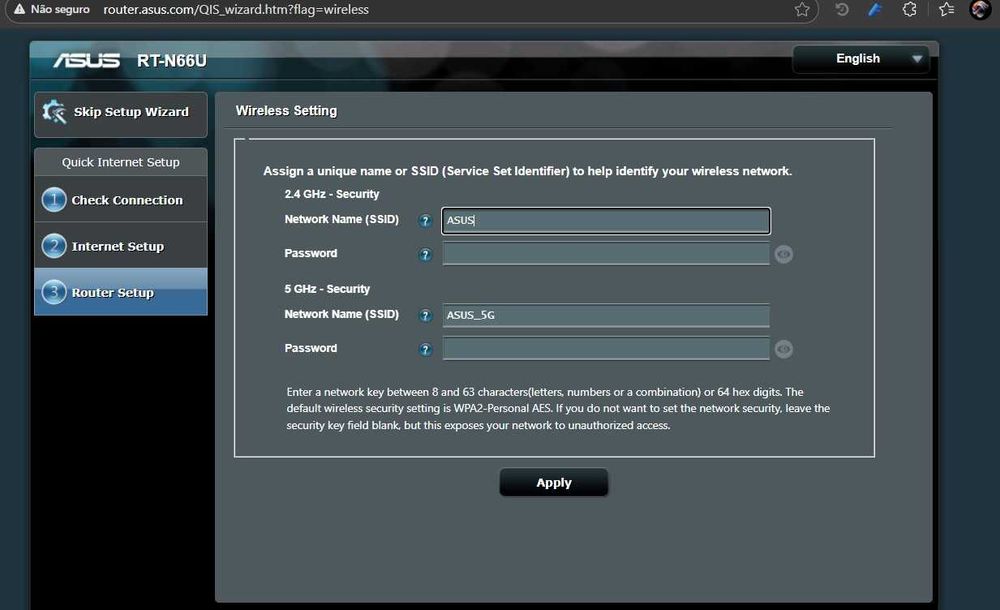The height and width of the screenshot is (610, 1000).
Task: Open help for 2.4 GHz Network Name
Action: coord(425,221)
